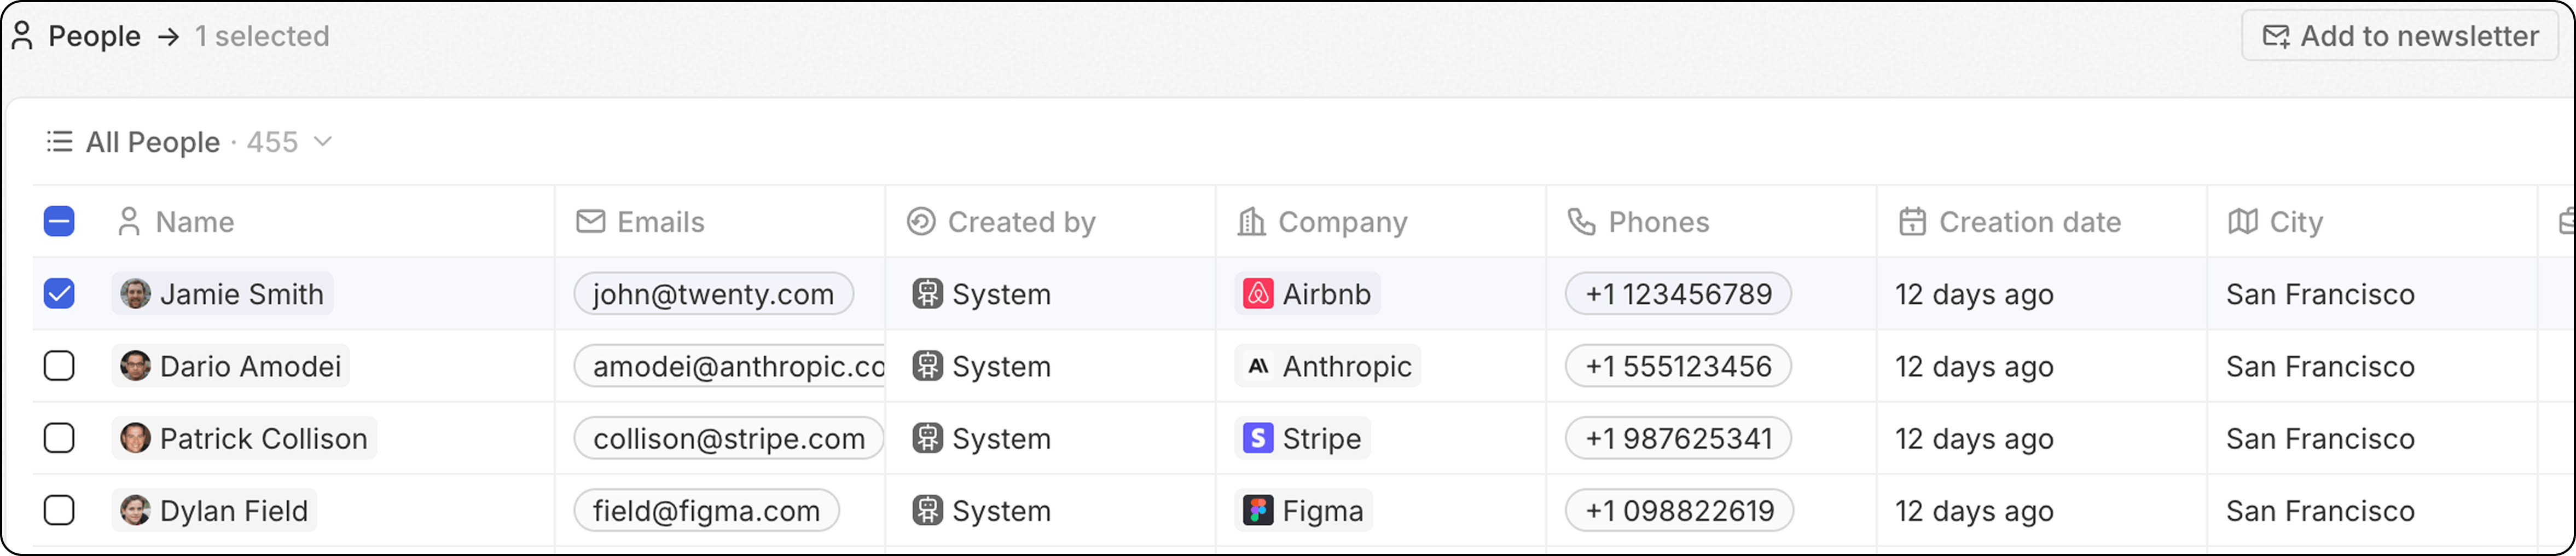Click the Stripe company logo icon
2576x556 pixels.
[1257, 439]
